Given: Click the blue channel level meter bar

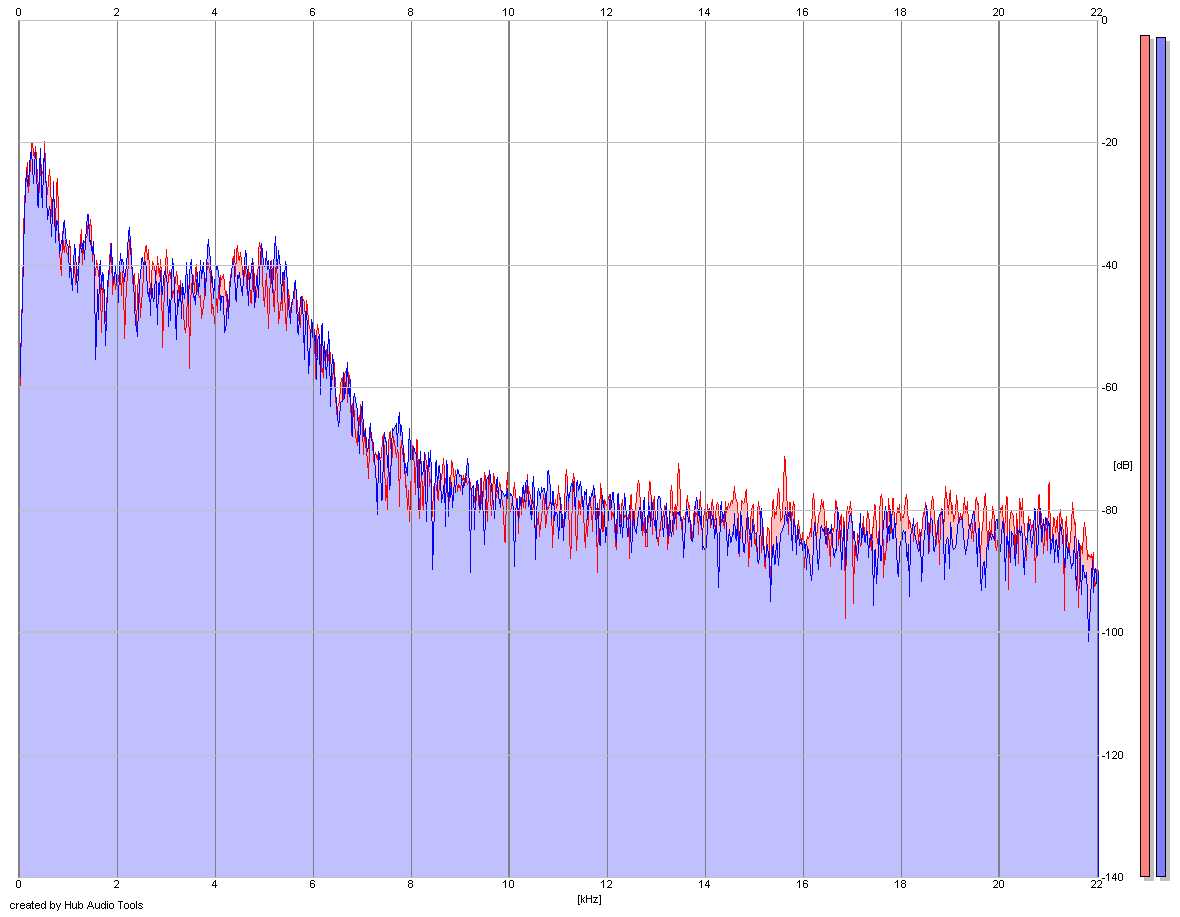Looking at the screenshot, I should click(x=1160, y=457).
